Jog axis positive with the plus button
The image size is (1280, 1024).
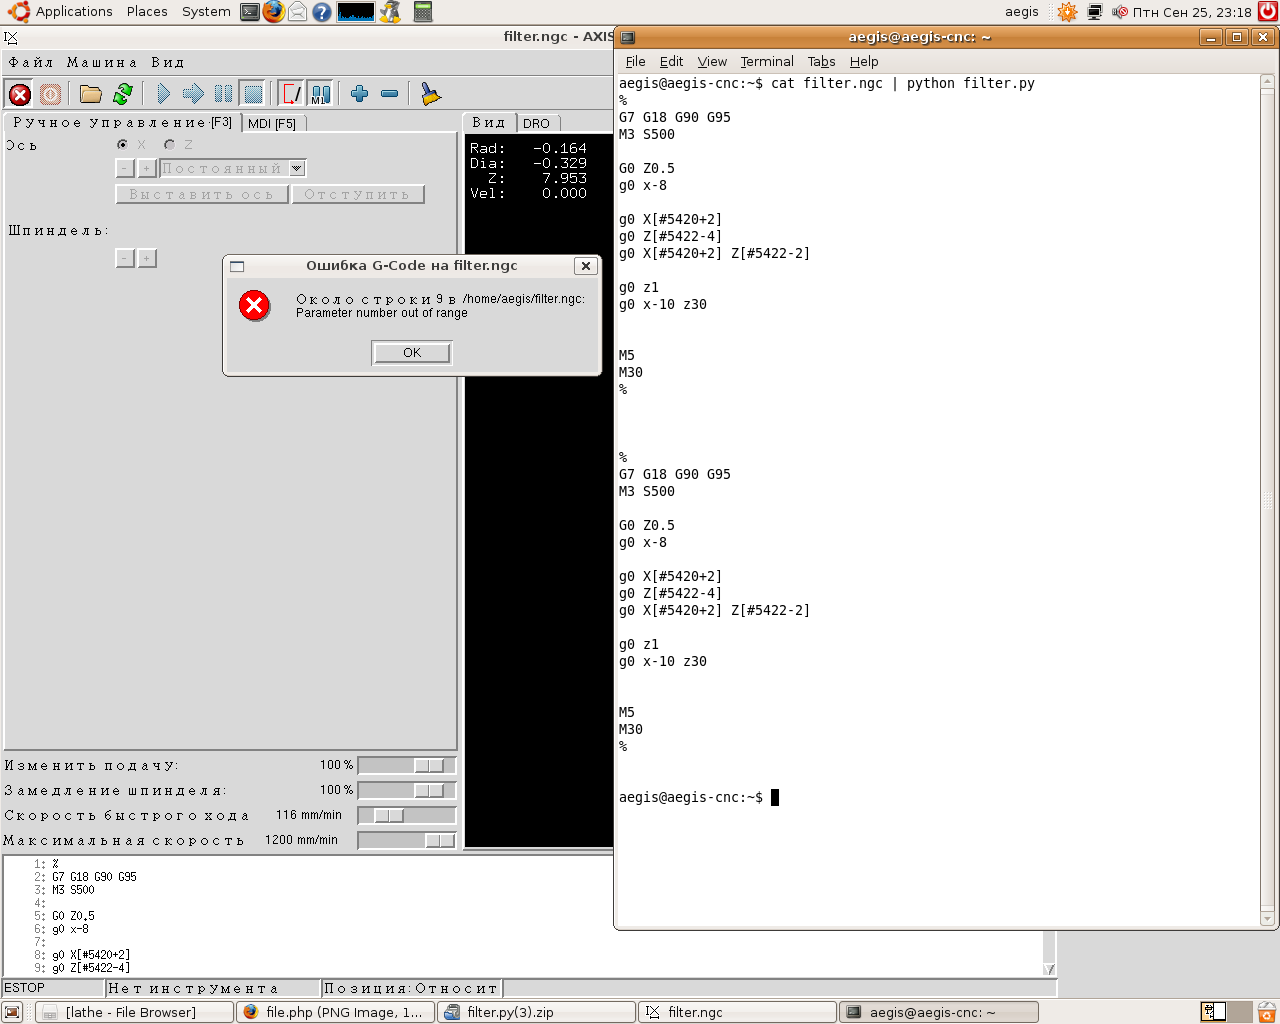point(147,168)
